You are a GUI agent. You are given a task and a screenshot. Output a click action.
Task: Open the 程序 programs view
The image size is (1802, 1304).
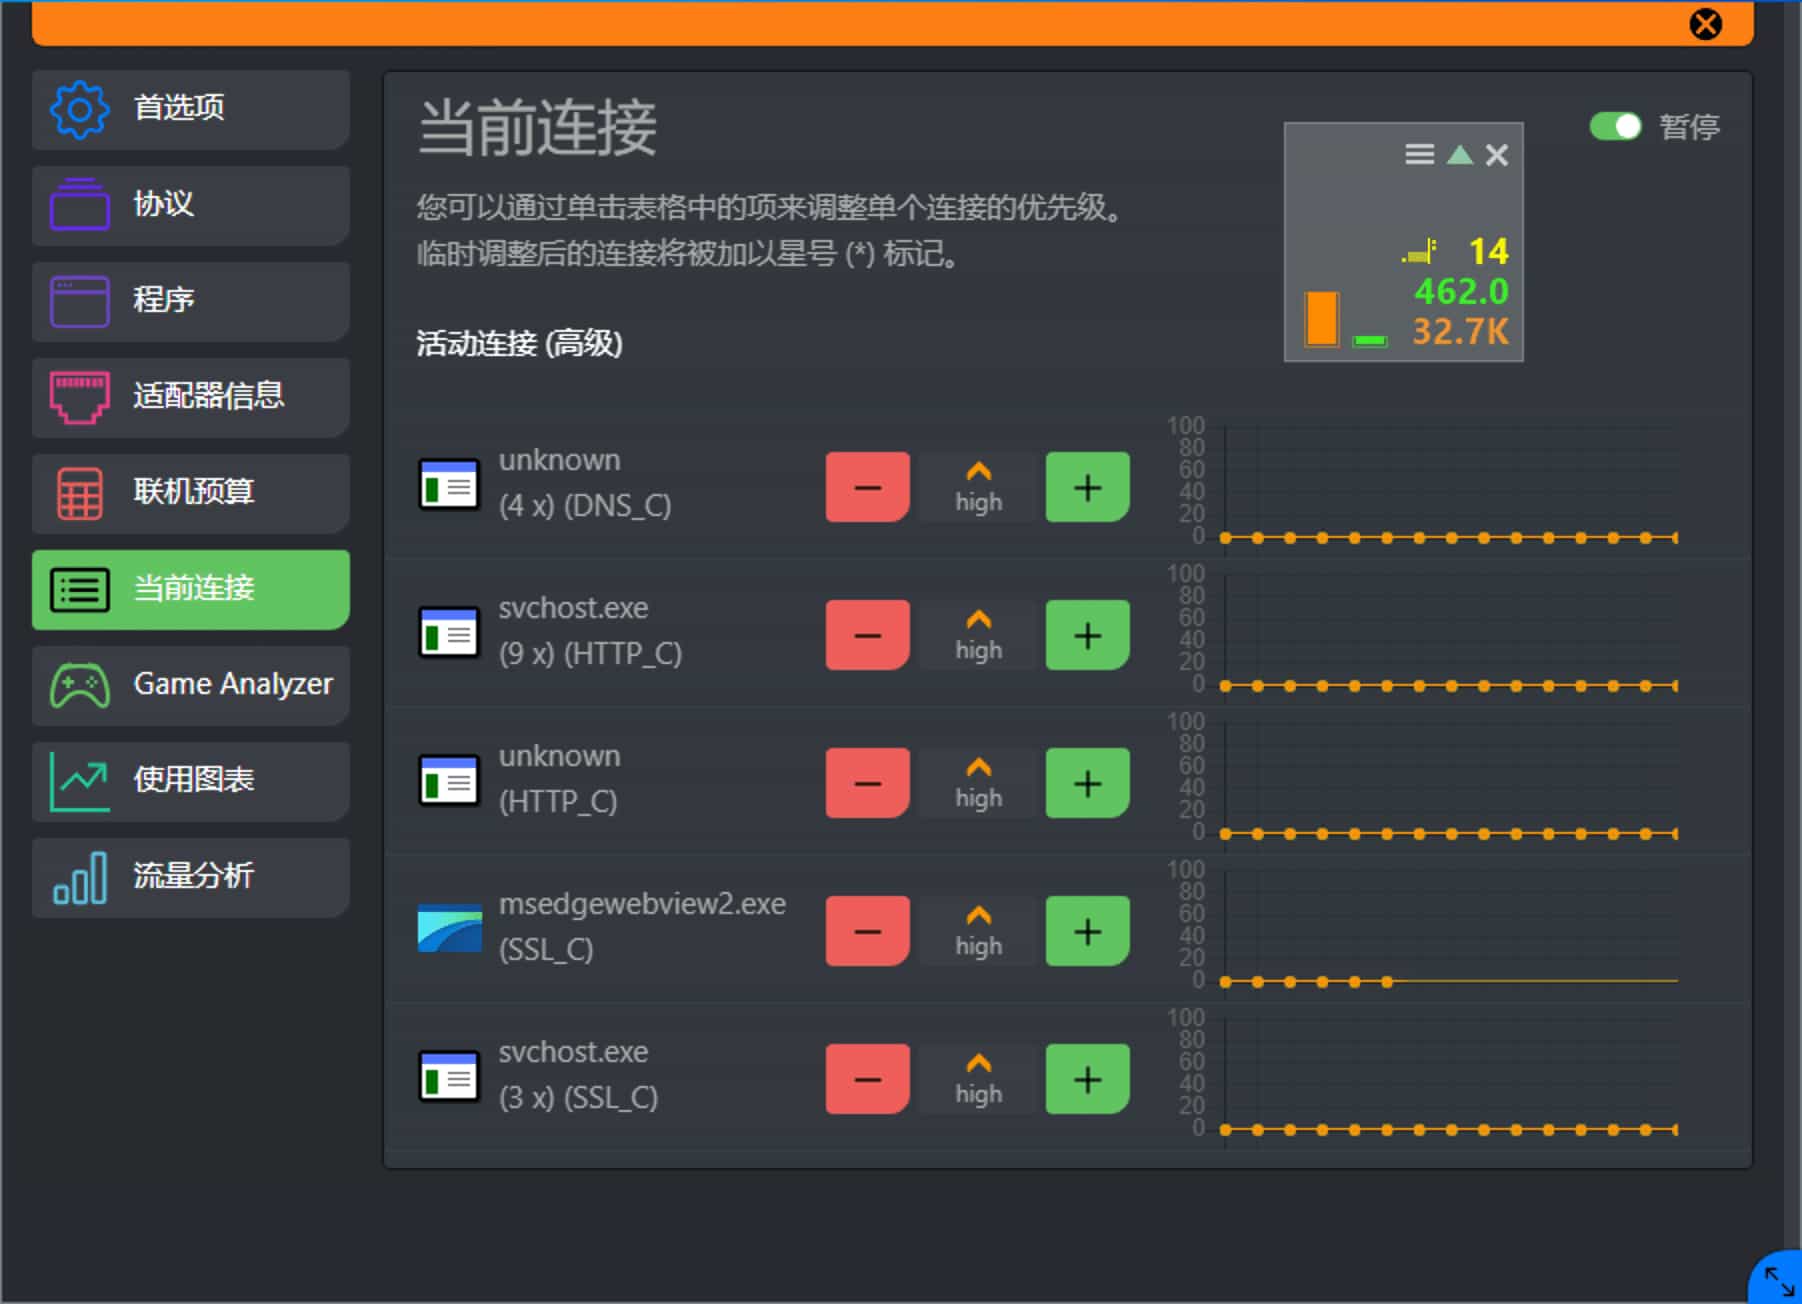coord(190,301)
